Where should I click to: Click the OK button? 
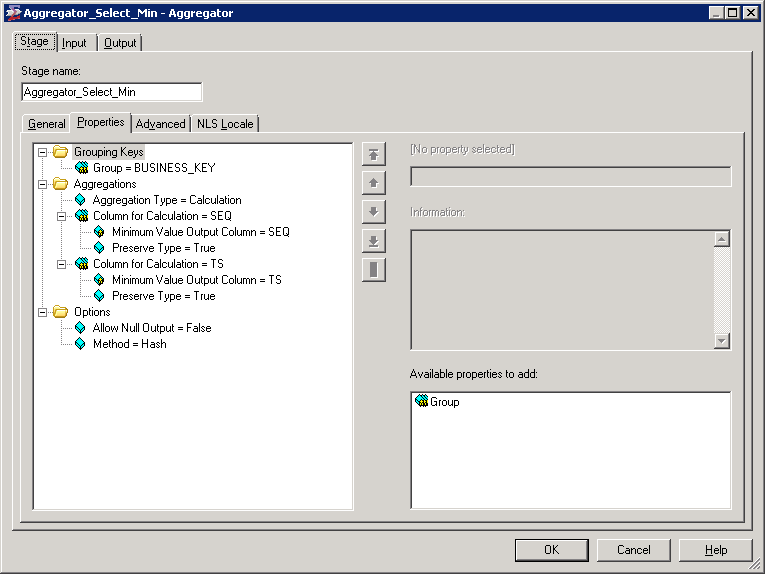(x=551, y=550)
